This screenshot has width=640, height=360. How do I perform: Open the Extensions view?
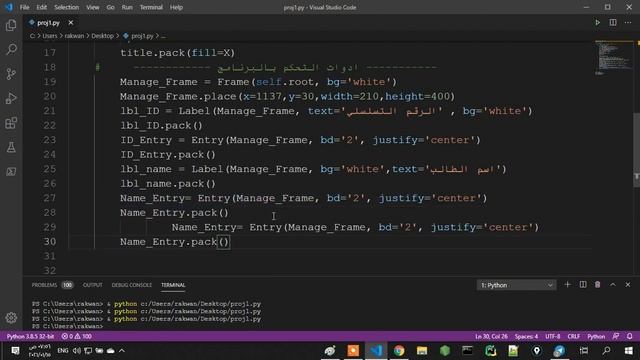point(11,123)
